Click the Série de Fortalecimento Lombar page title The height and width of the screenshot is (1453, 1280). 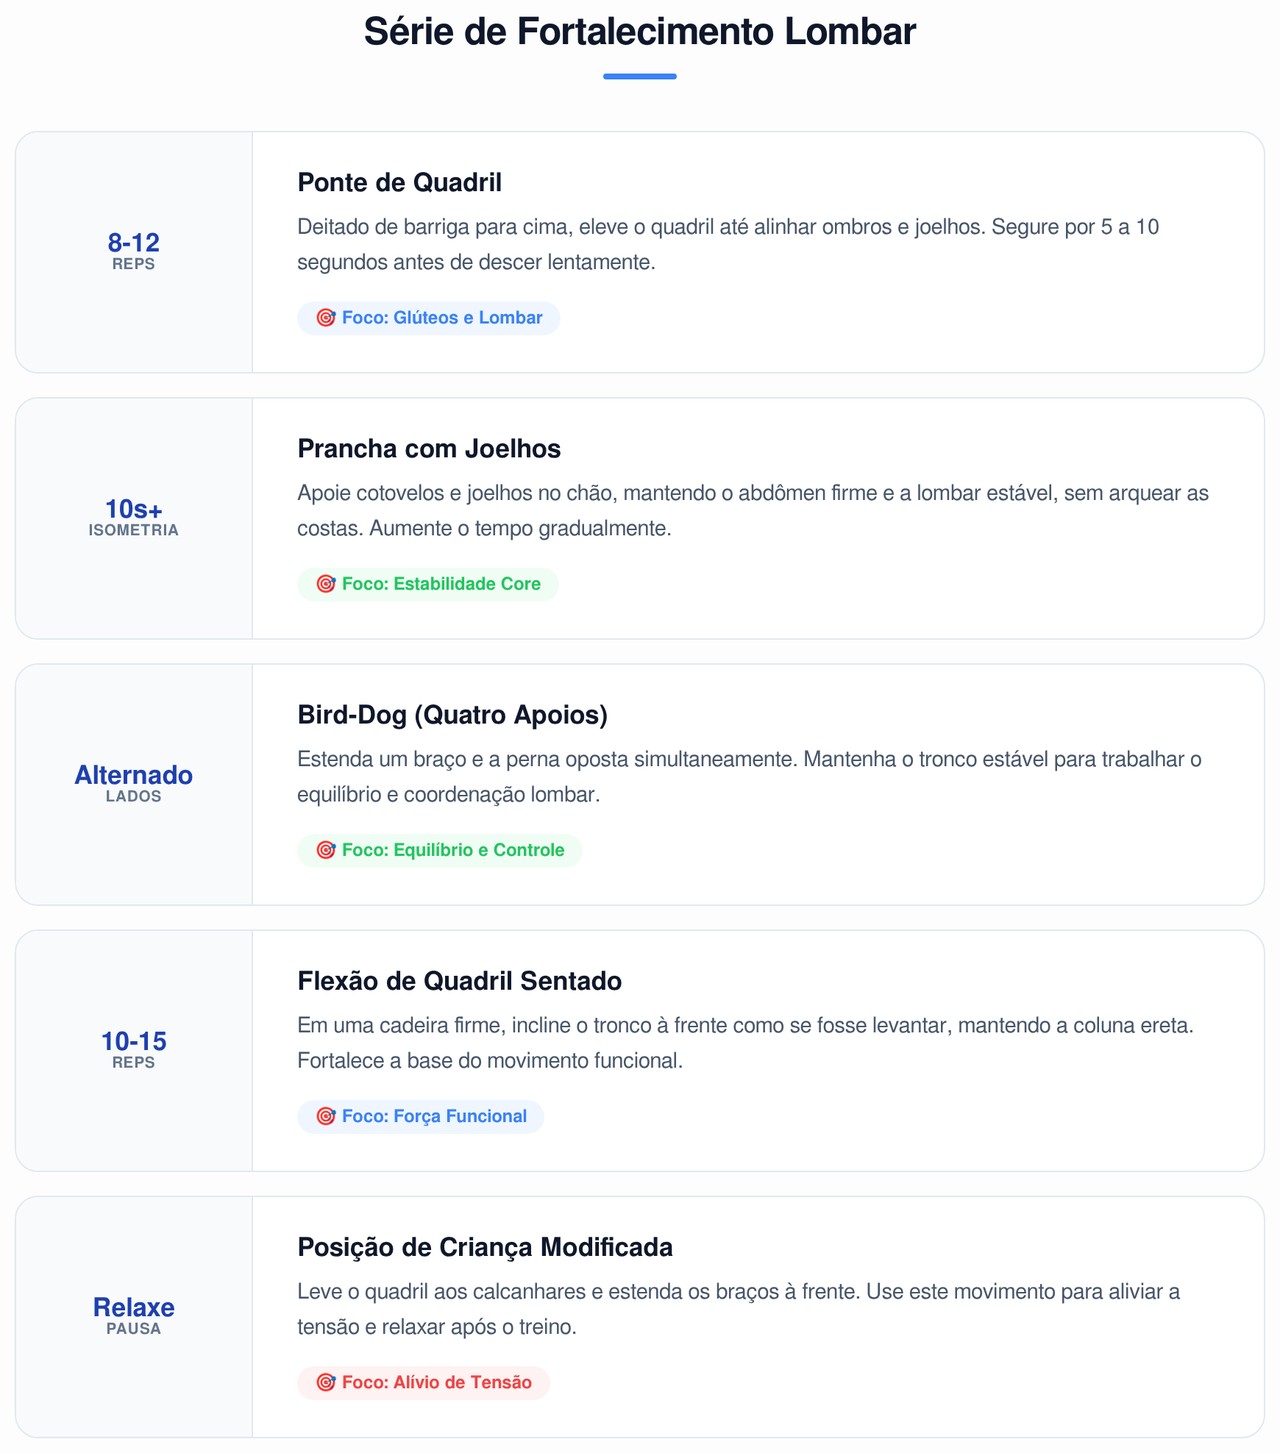(640, 32)
